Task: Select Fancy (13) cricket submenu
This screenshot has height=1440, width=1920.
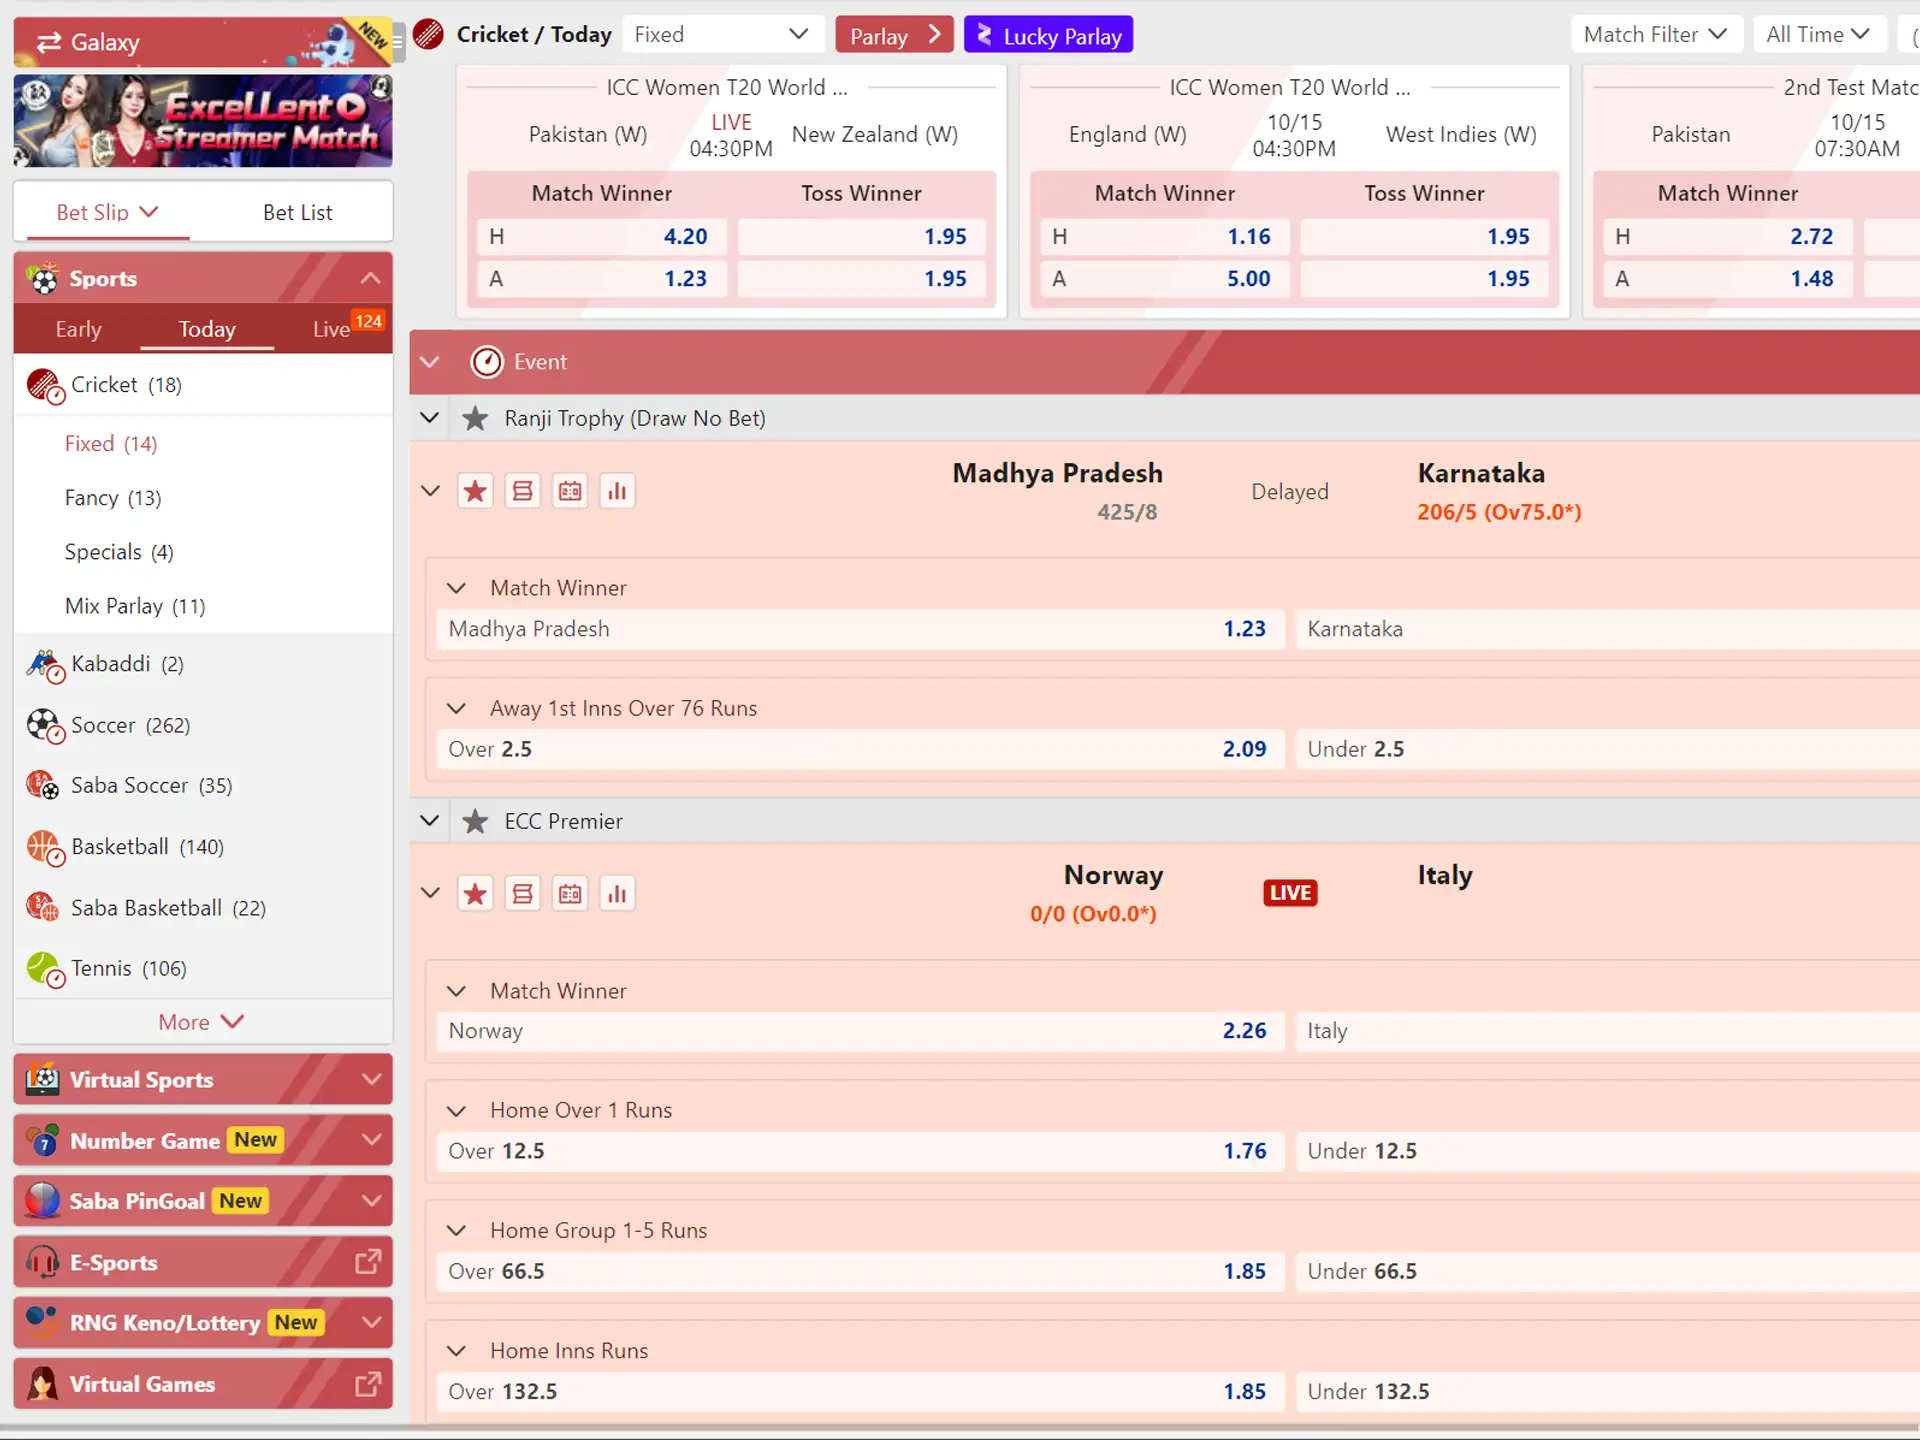Action: click(113, 498)
